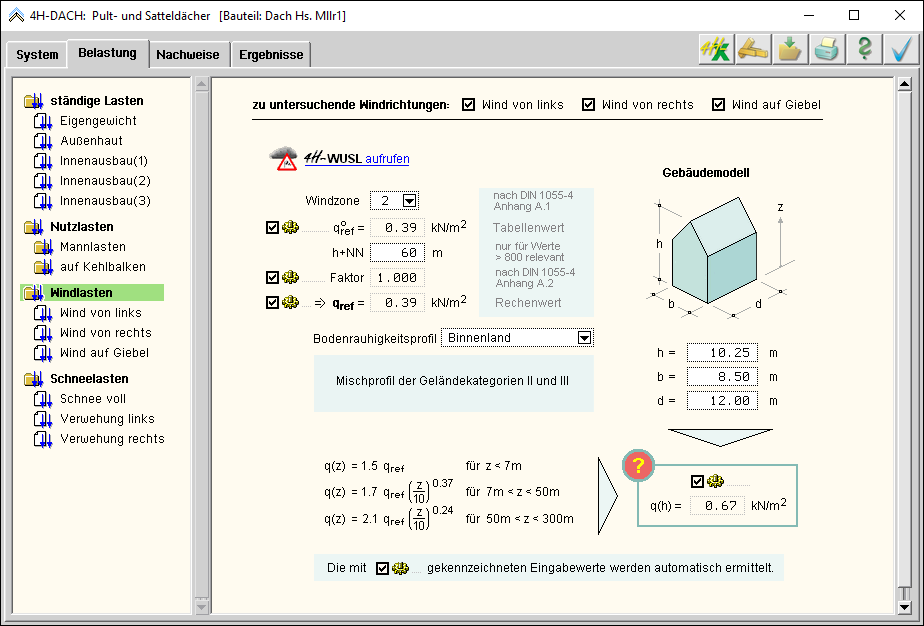Open help with green question mark icon
The height and width of the screenshot is (626, 924).
[864, 50]
